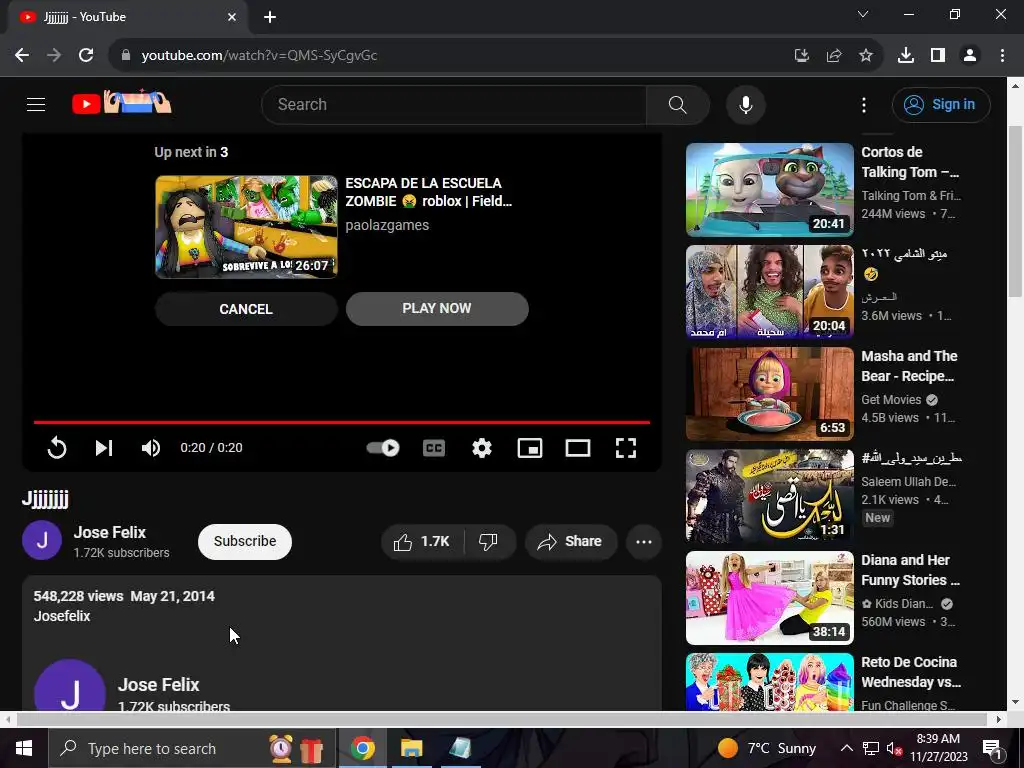This screenshot has height=768, width=1024.
Task: Install app icon in address bar
Action: [801, 56]
